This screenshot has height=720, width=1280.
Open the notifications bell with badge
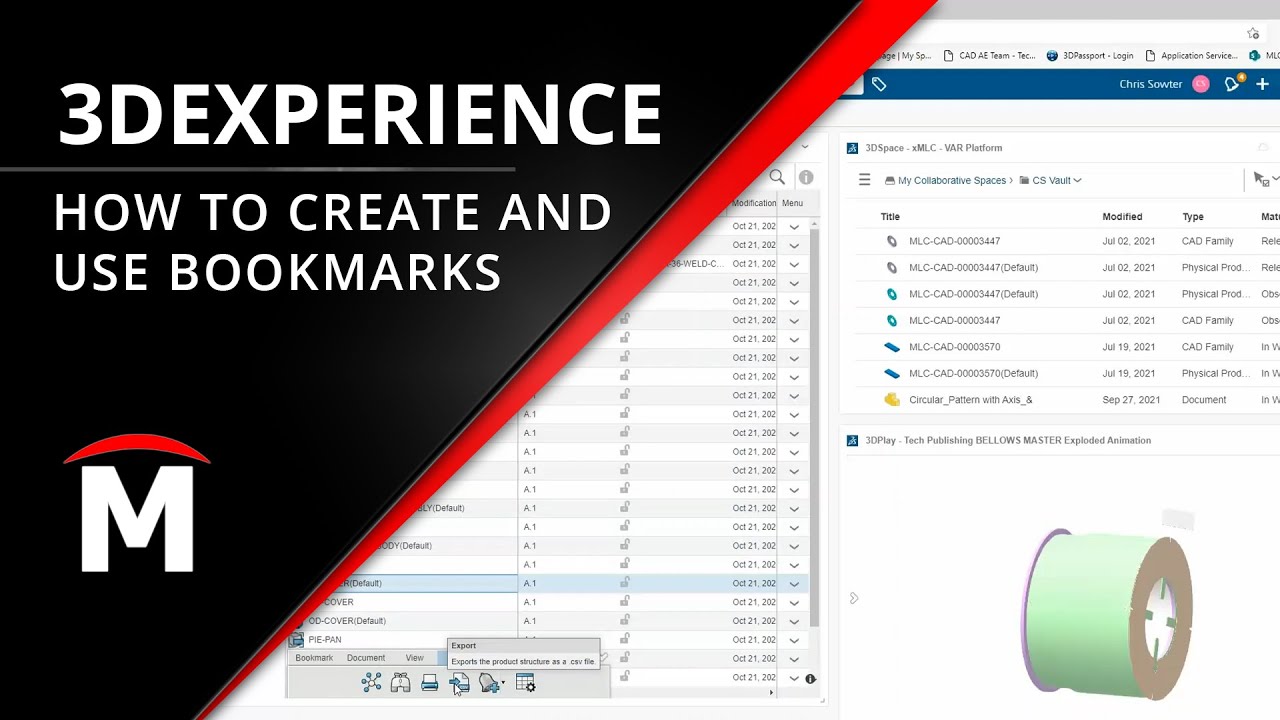pyautogui.click(x=1233, y=83)
